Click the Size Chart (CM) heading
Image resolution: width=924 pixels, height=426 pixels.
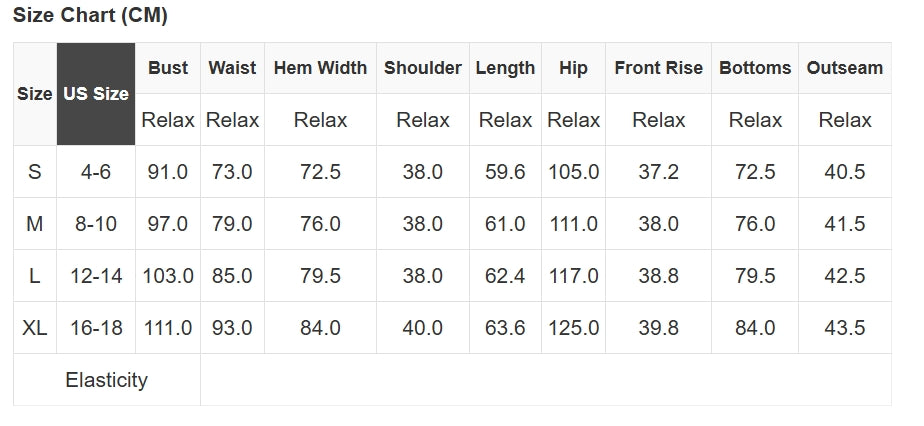pyautogui.click(x=90, y=15)
